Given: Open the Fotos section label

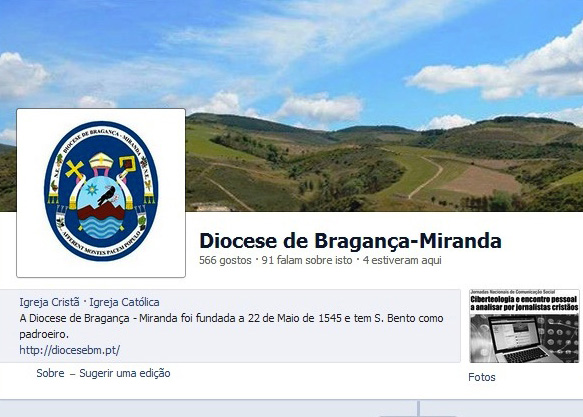Looking at the screenshot, I should (482, 377).
